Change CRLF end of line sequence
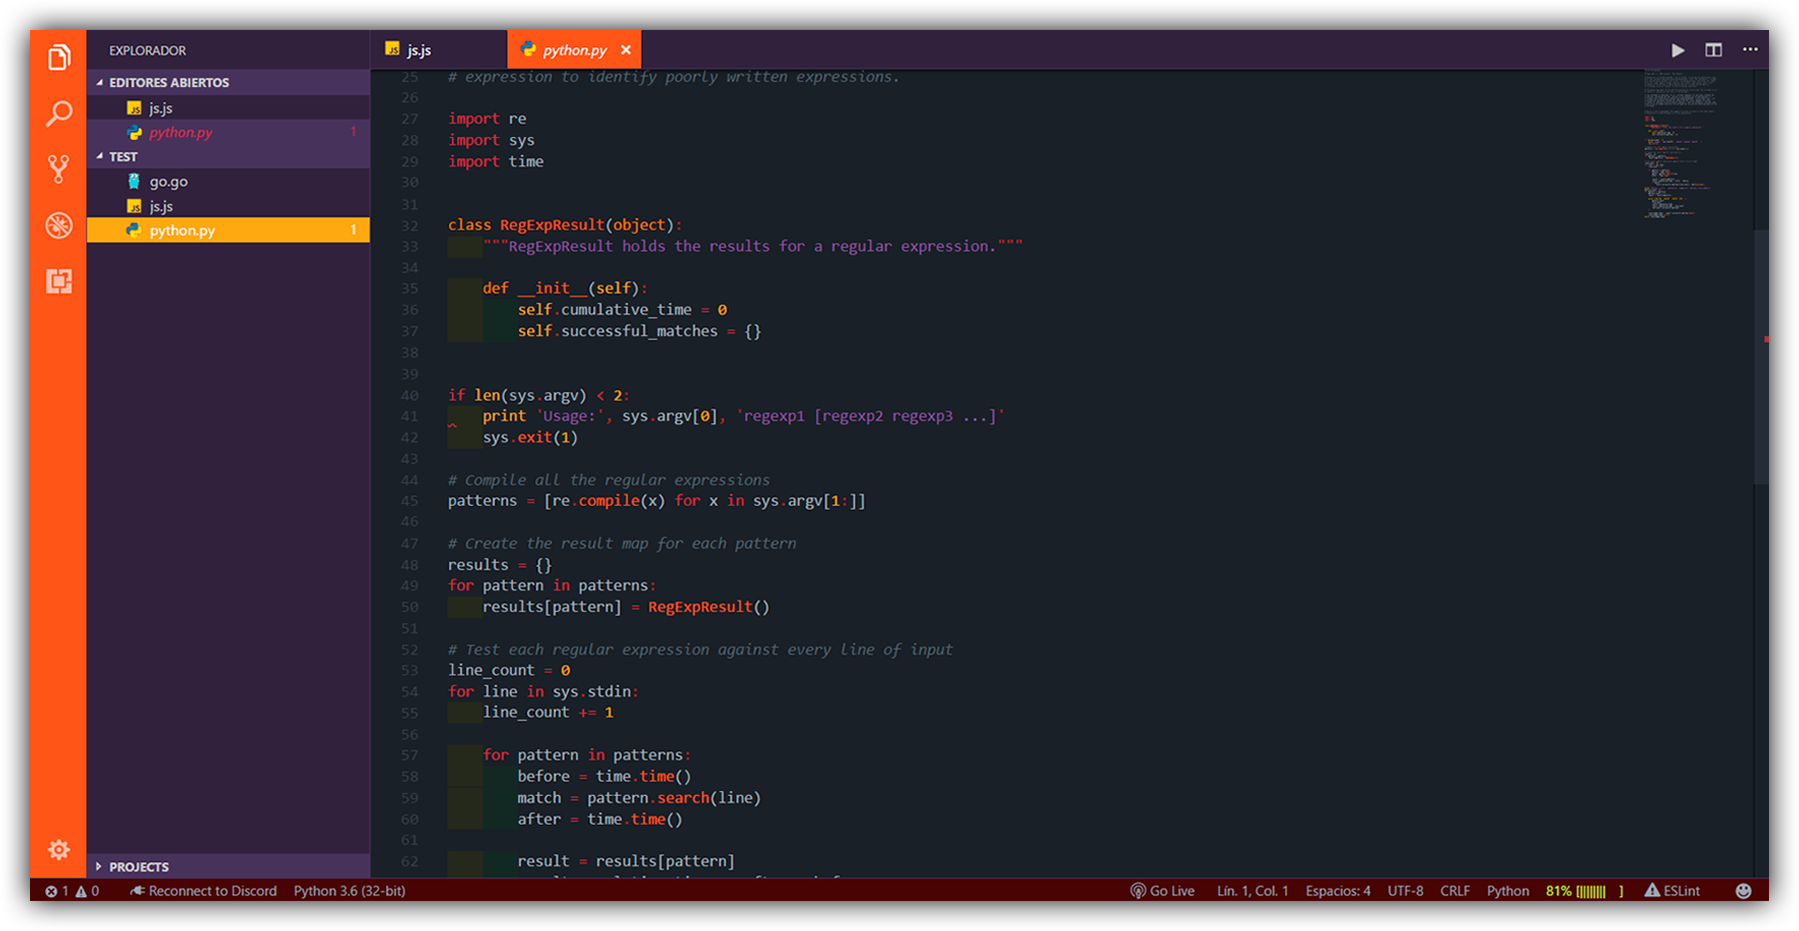 pyautogui.click(x=1455, y=891)
